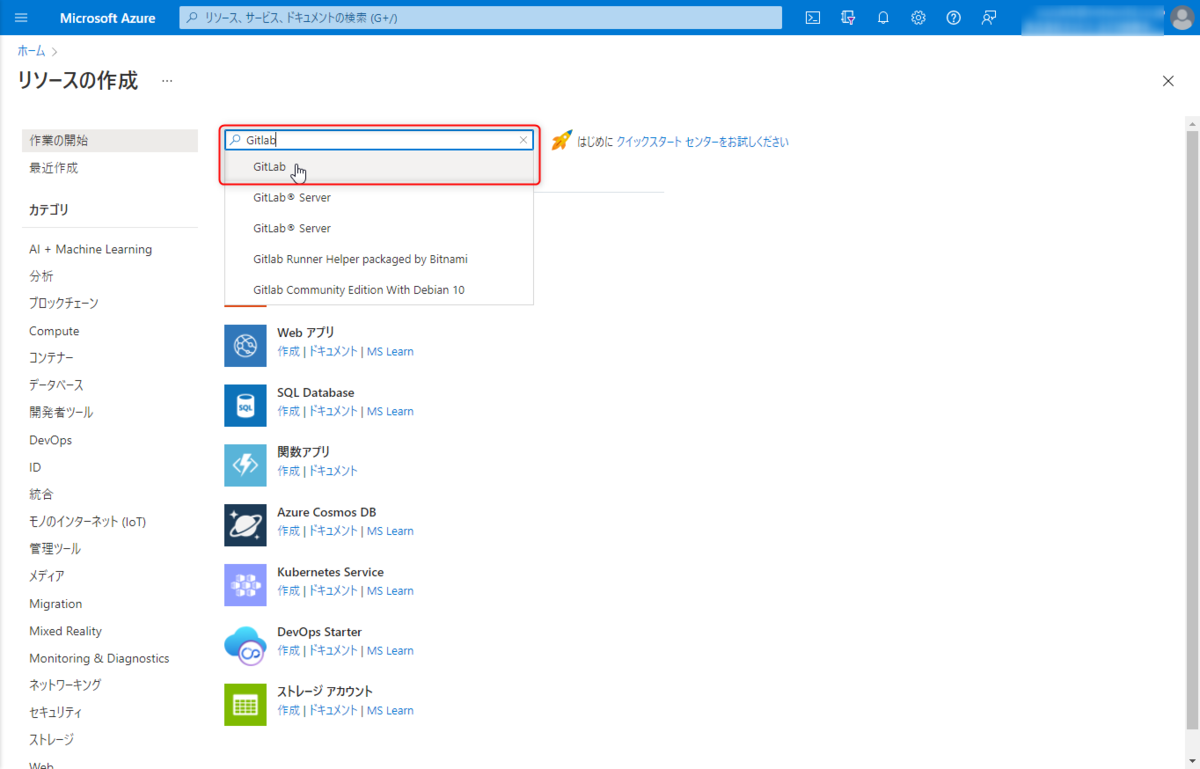The height and width of the screenshot is (769, 1200).
Task: Open 分析 category
Action: 41,276
